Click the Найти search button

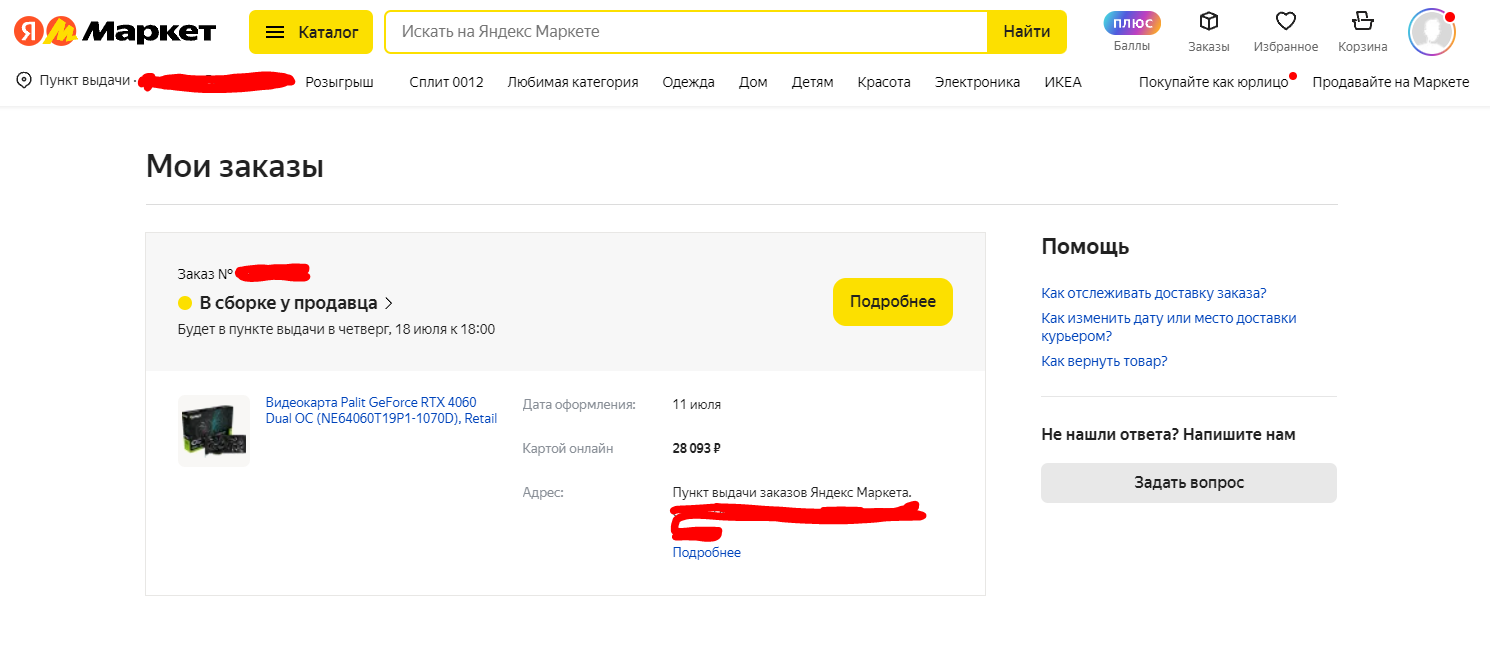click(x=1027, y=32)
